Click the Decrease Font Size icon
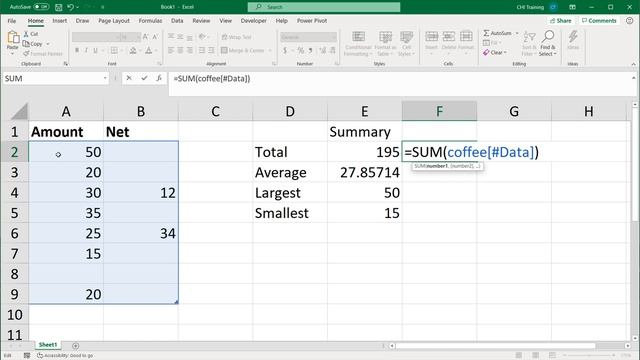Image resolution: width=640 pixels, height=360 pixels. coord(155,37)
